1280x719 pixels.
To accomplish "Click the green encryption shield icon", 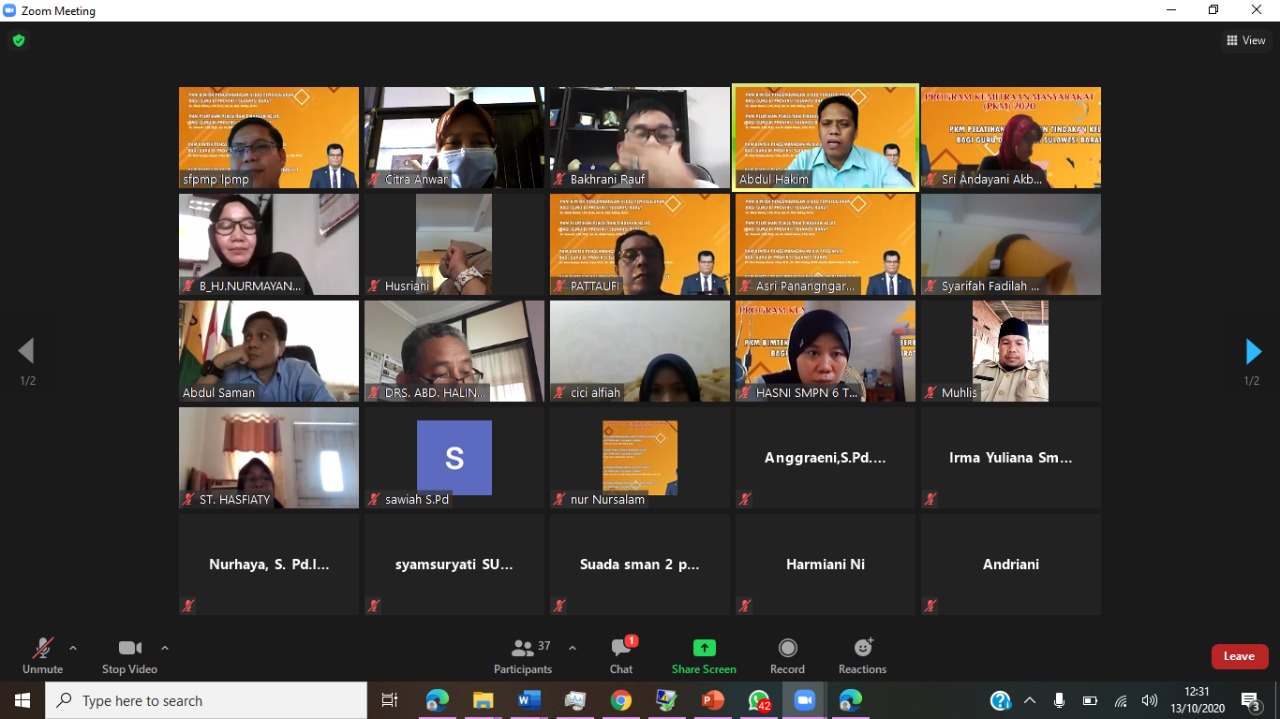I will (x=18, y=41).
